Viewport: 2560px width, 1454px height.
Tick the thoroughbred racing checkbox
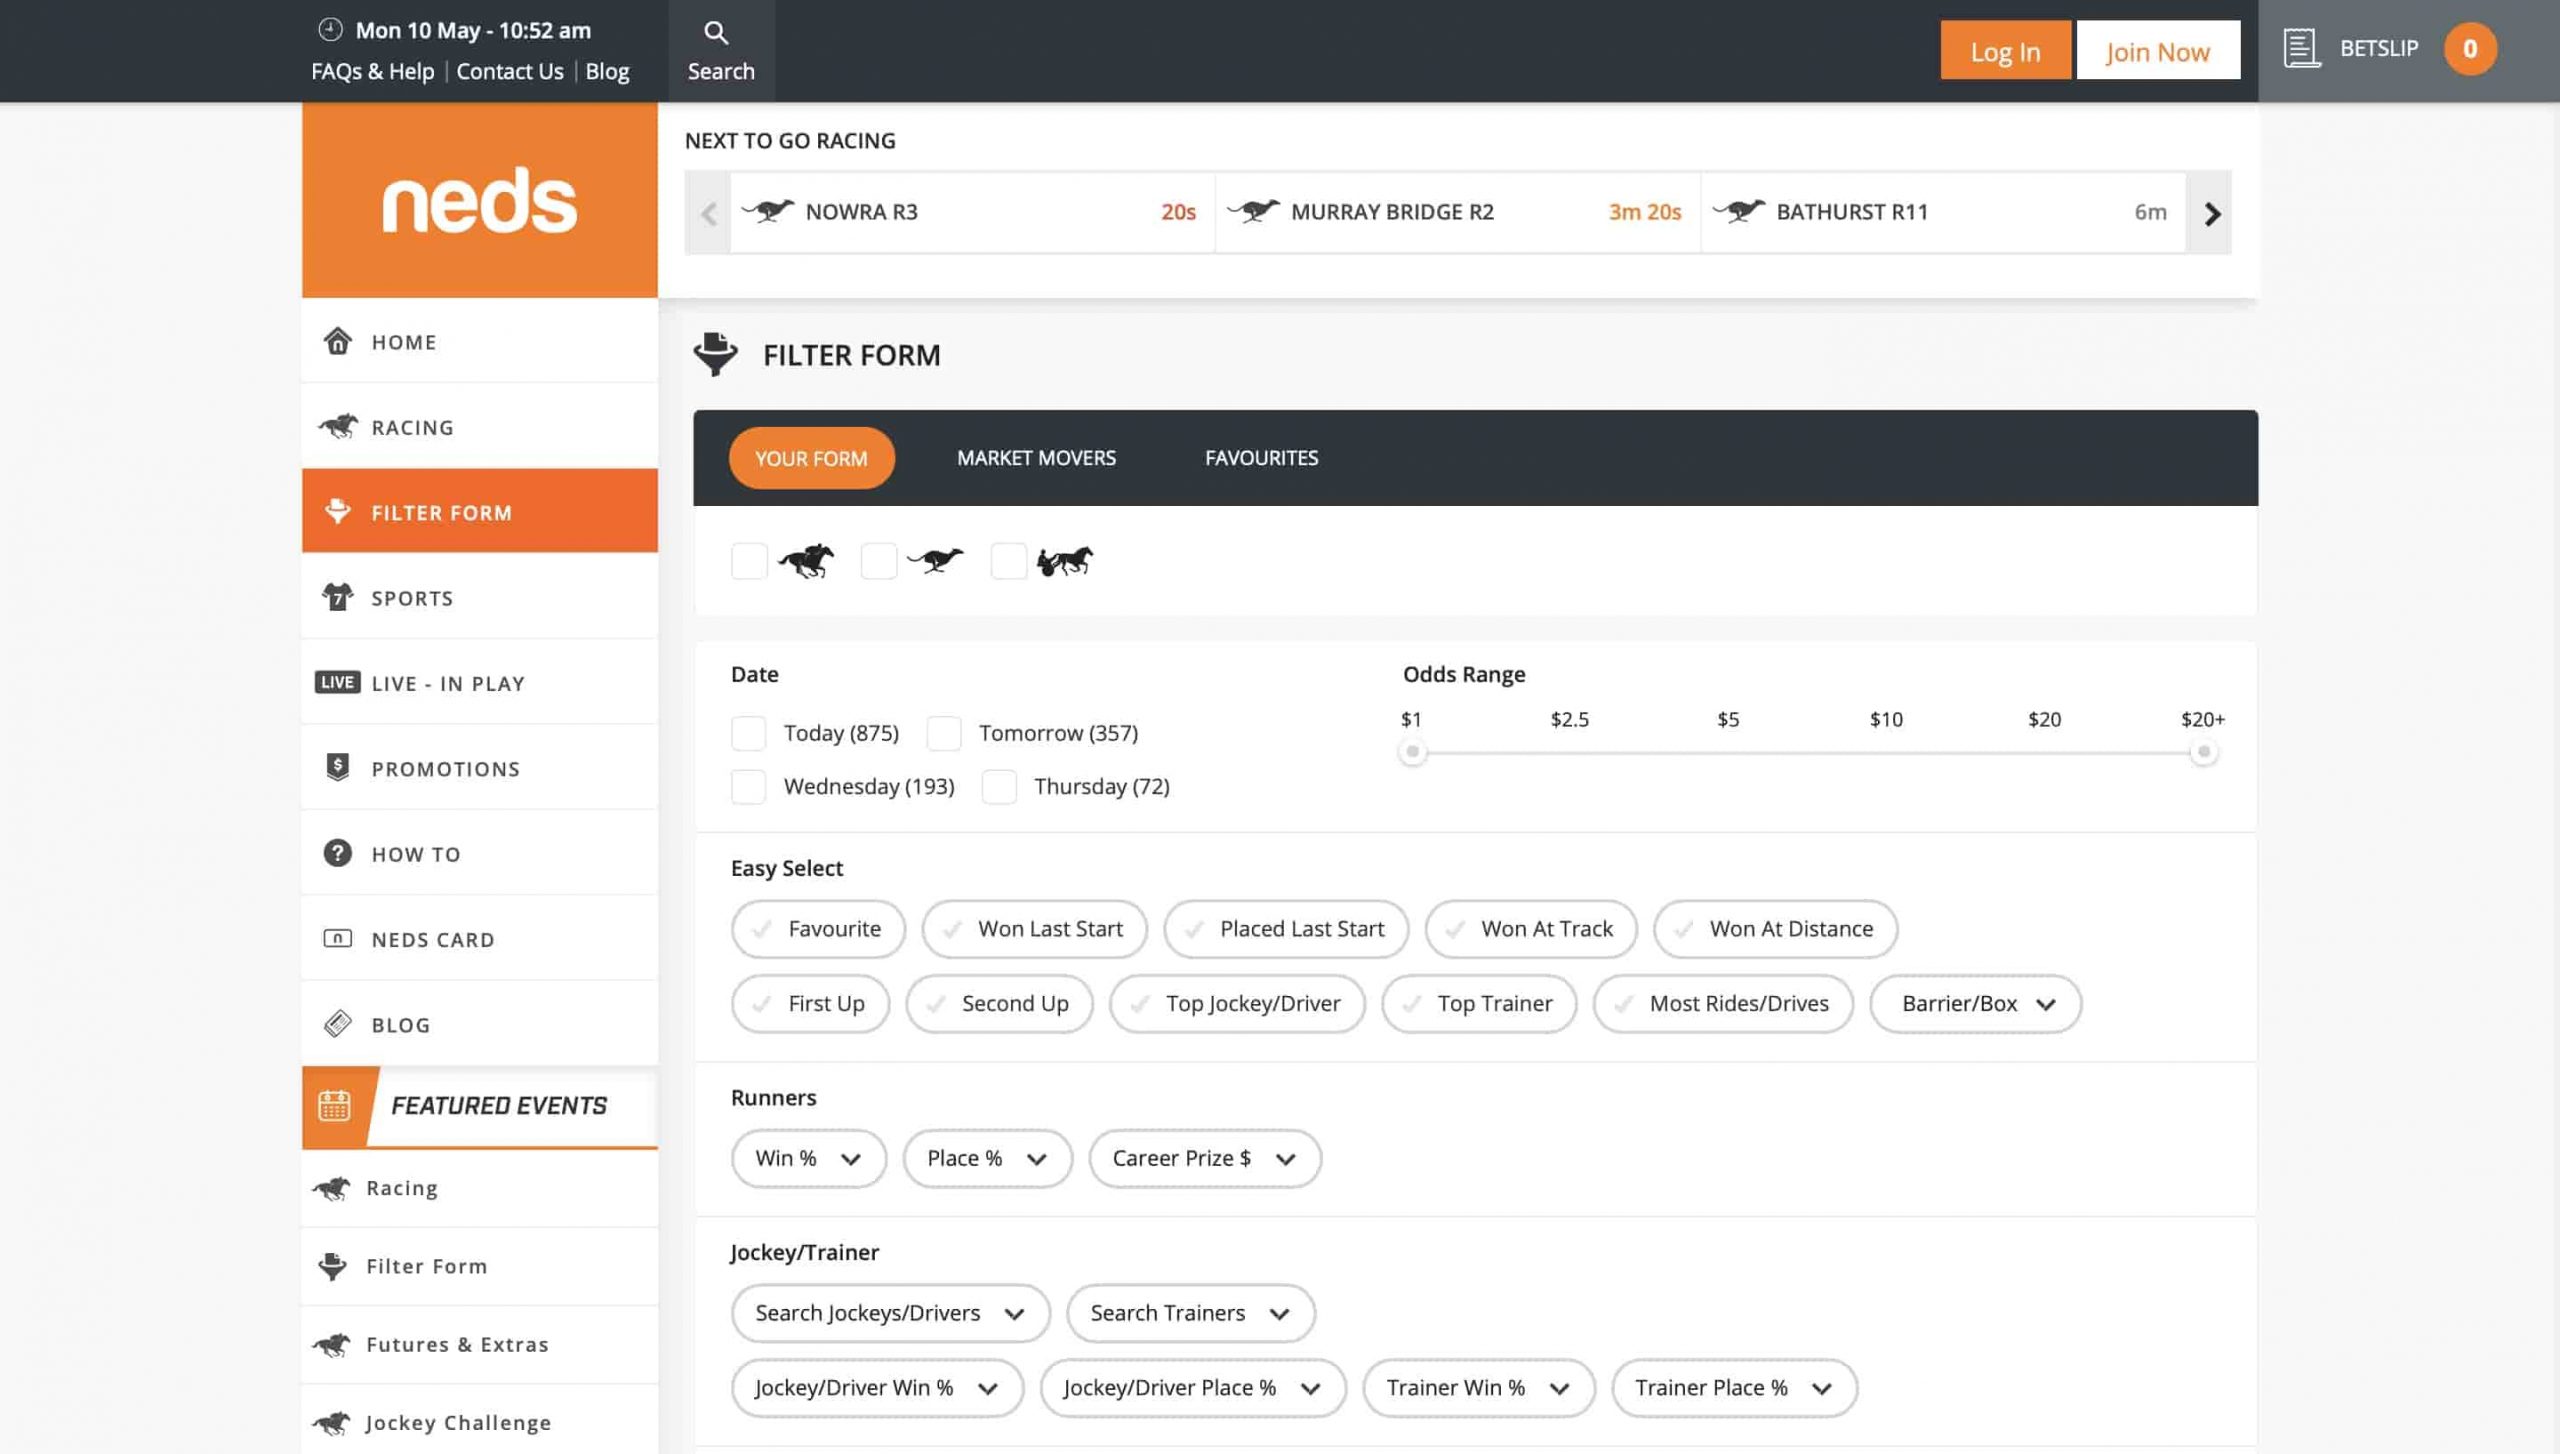(749, 561)
